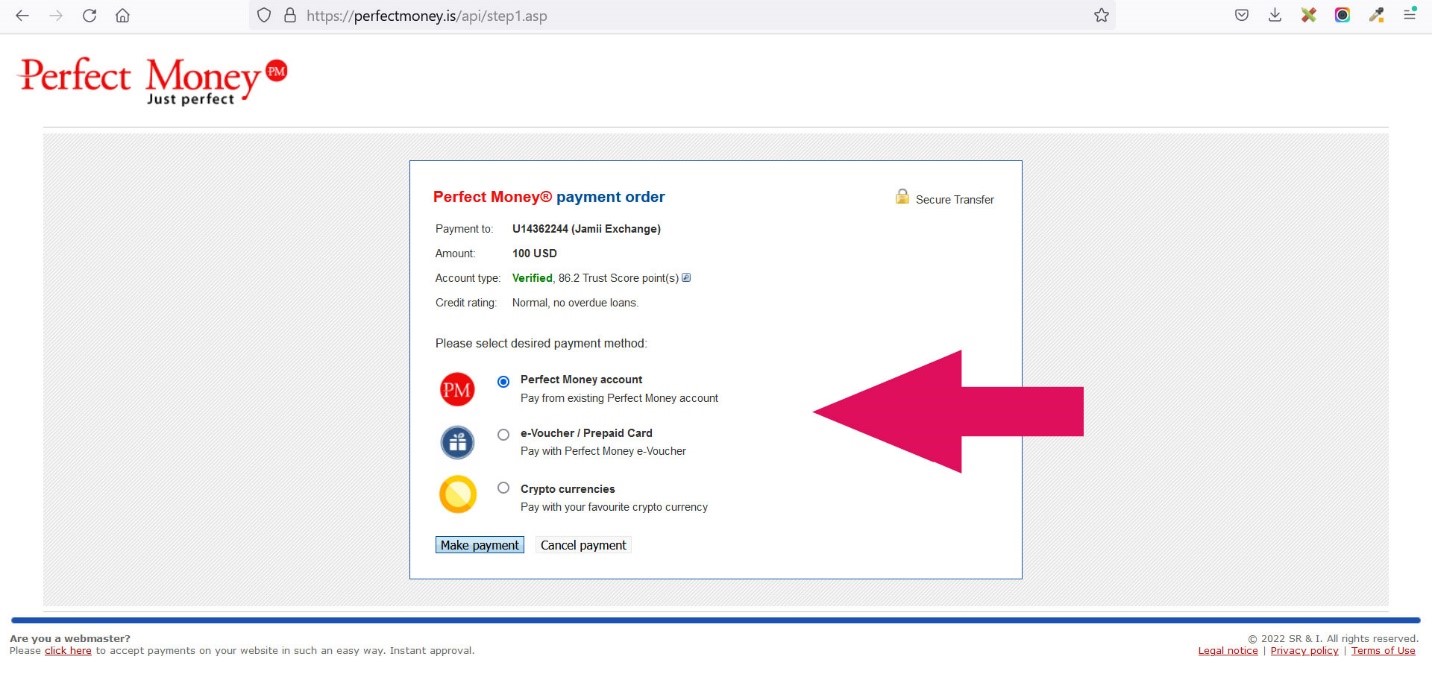Open the browser hamburger menu

point(1410,15)
